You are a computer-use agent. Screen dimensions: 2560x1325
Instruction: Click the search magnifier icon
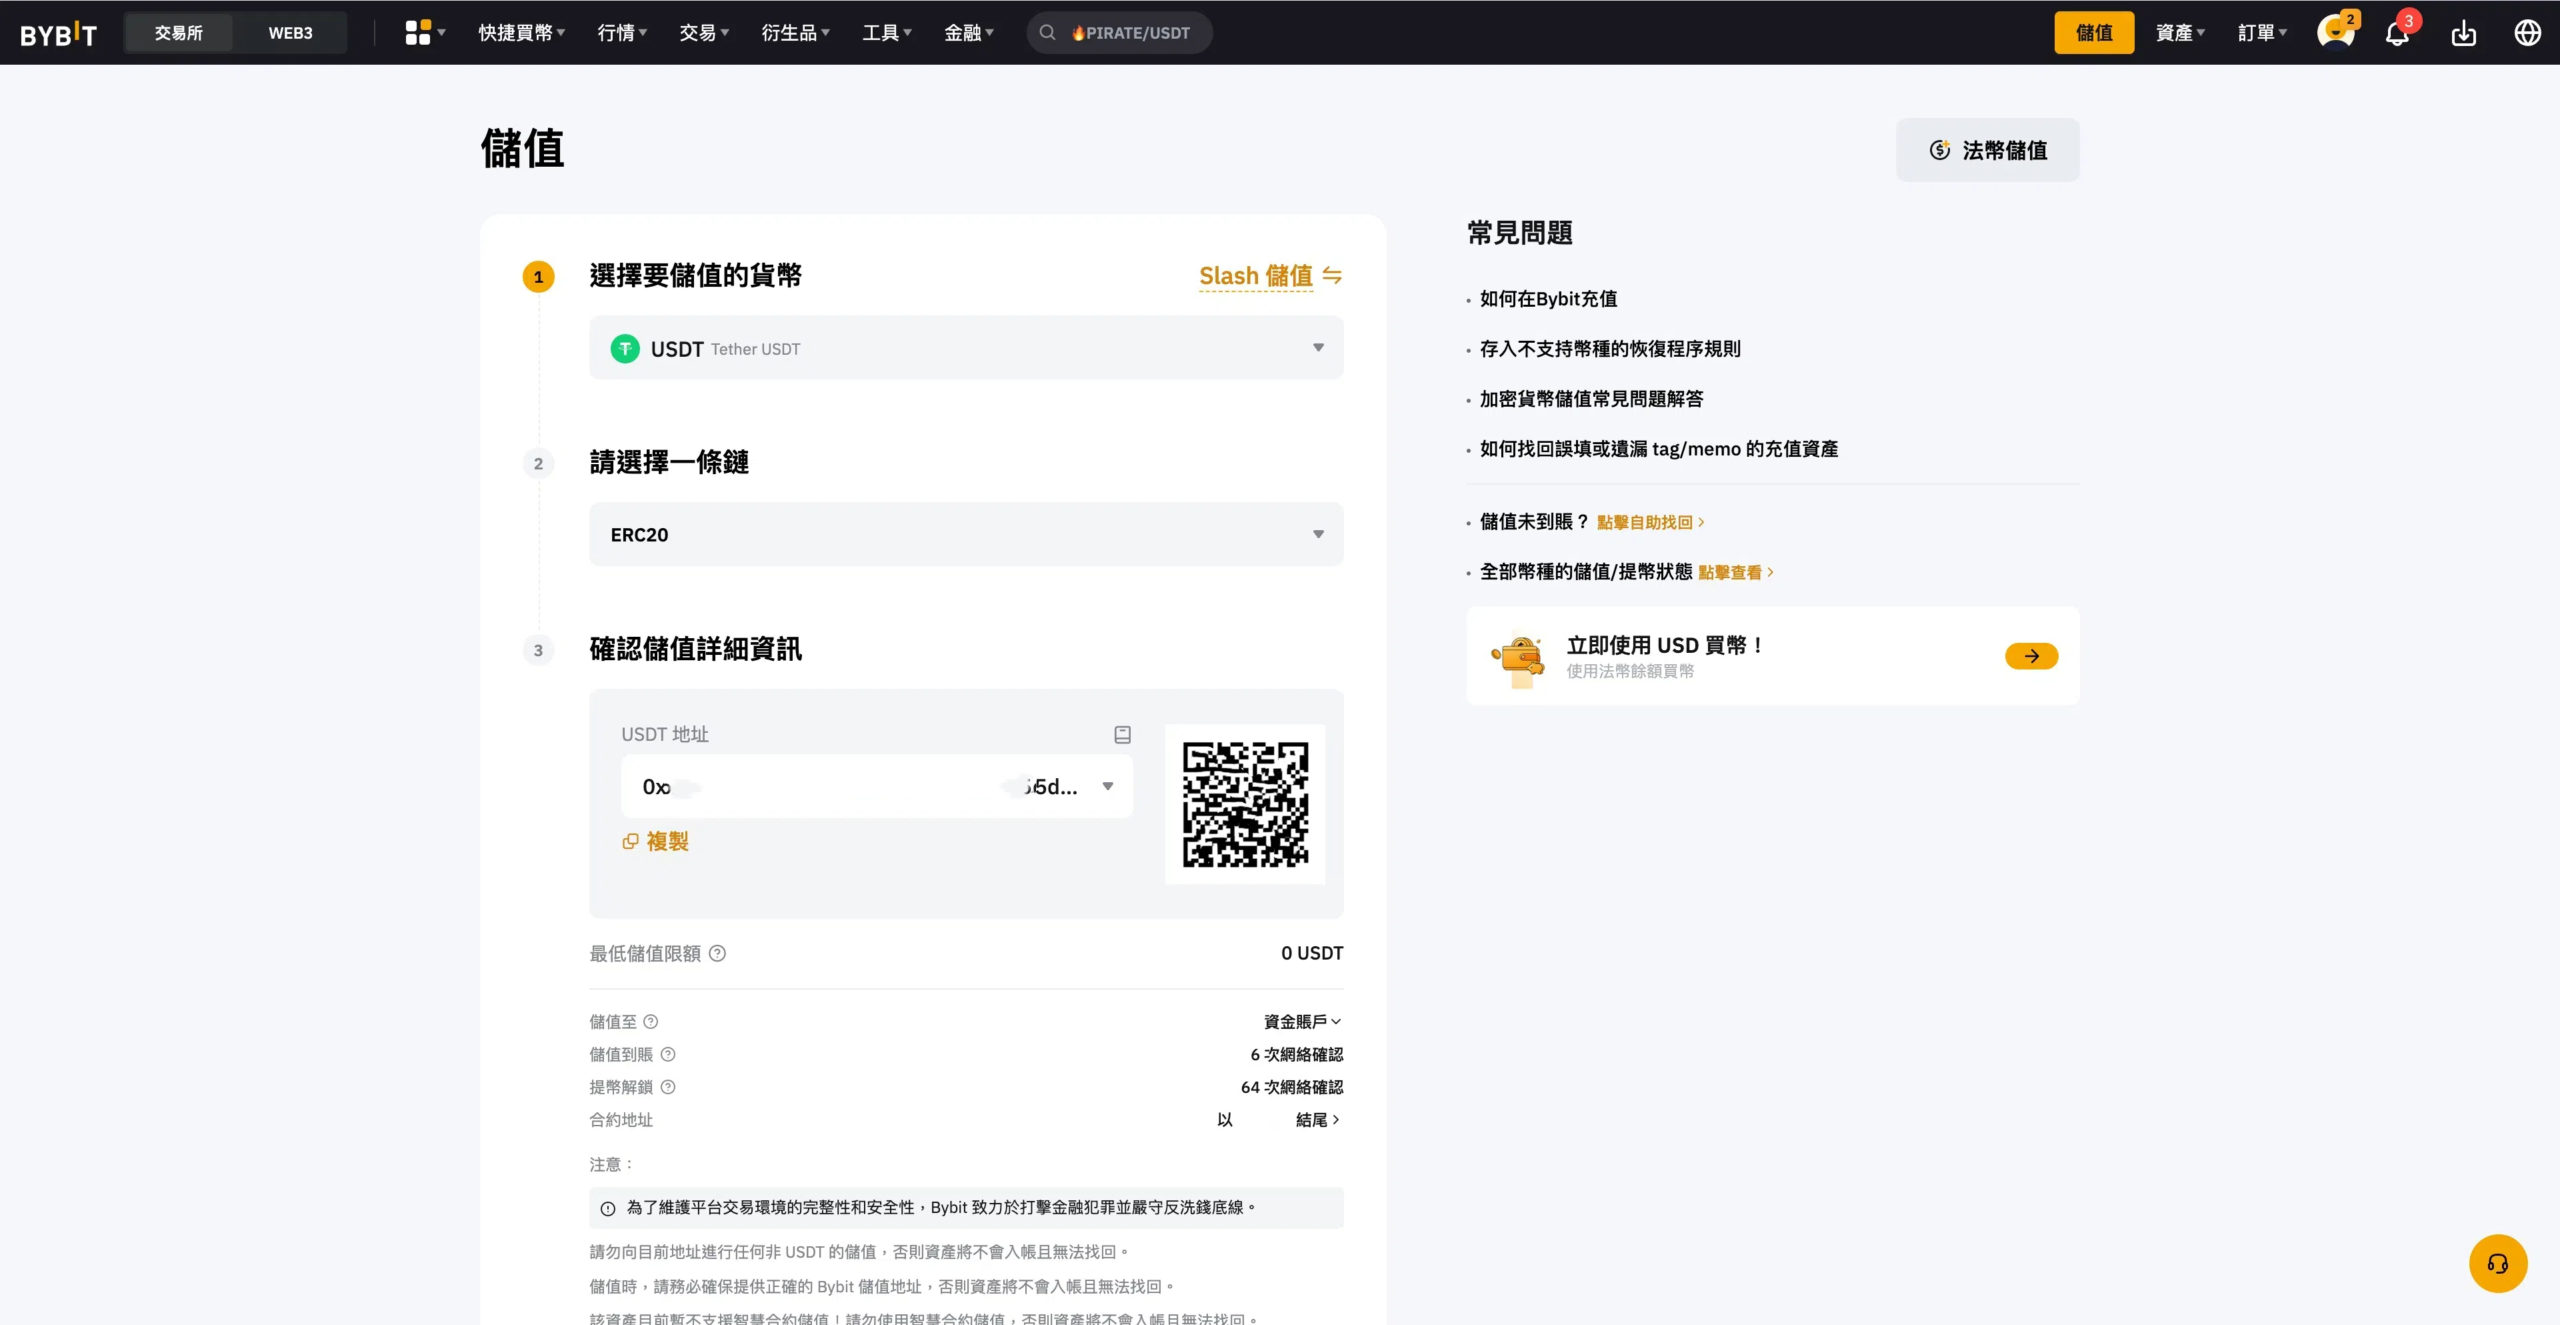pyautogui.click(x=1047, y=33)
